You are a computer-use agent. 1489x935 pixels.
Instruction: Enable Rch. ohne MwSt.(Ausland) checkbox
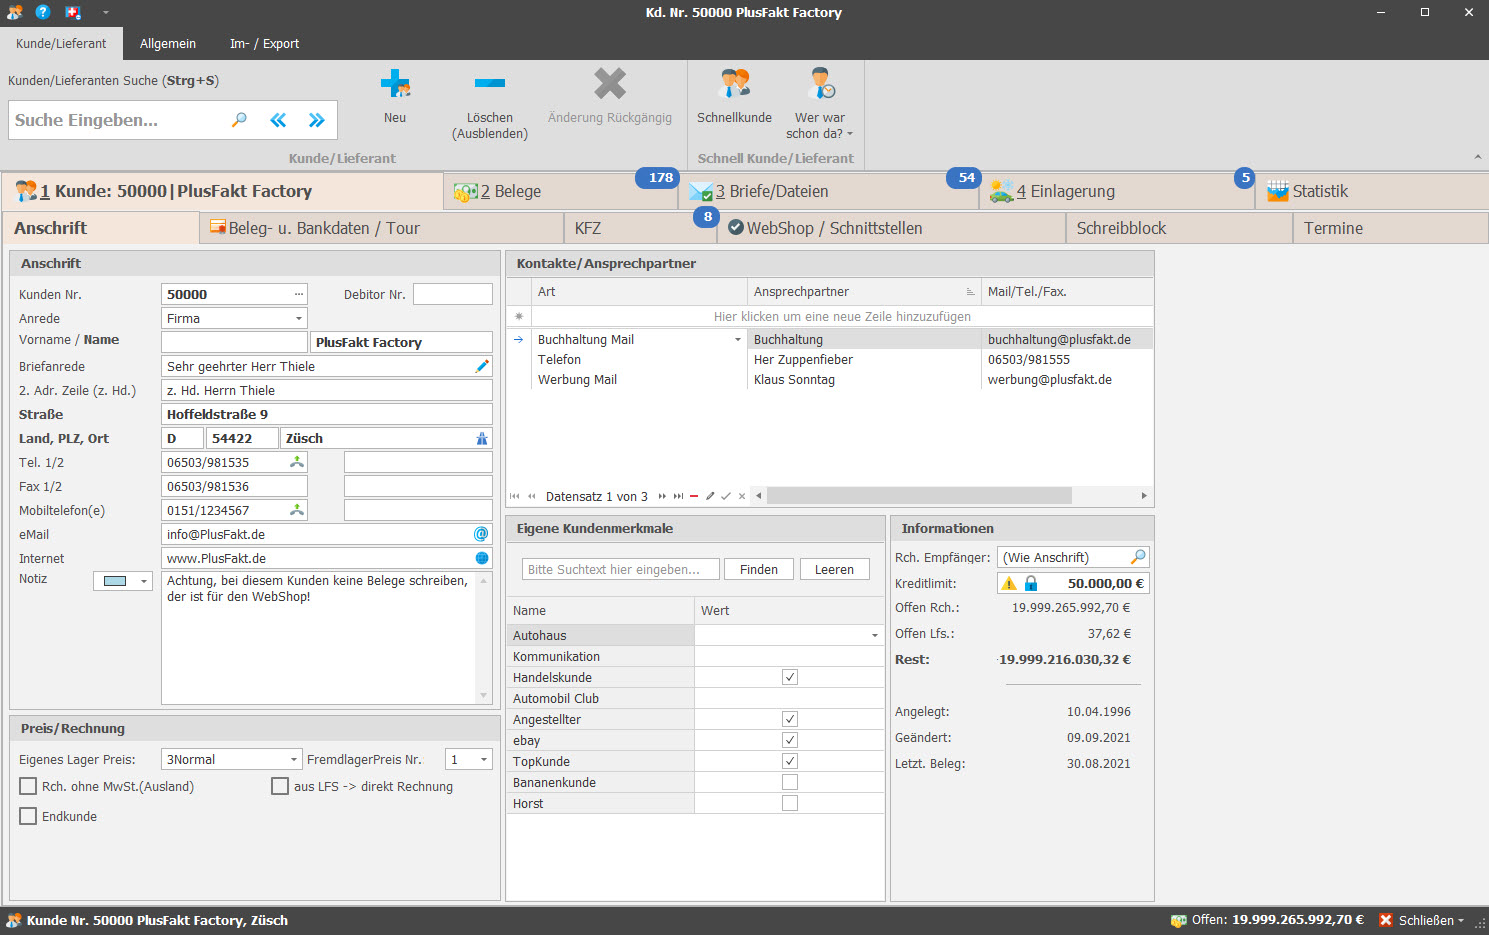[x=28, y=786]
